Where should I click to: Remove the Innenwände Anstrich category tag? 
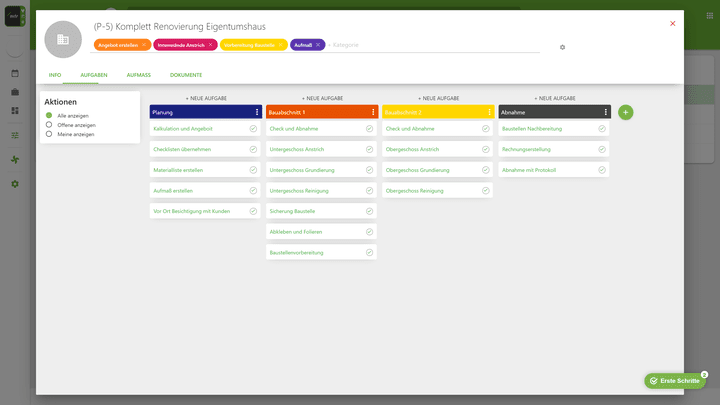[x=210, y=45]
